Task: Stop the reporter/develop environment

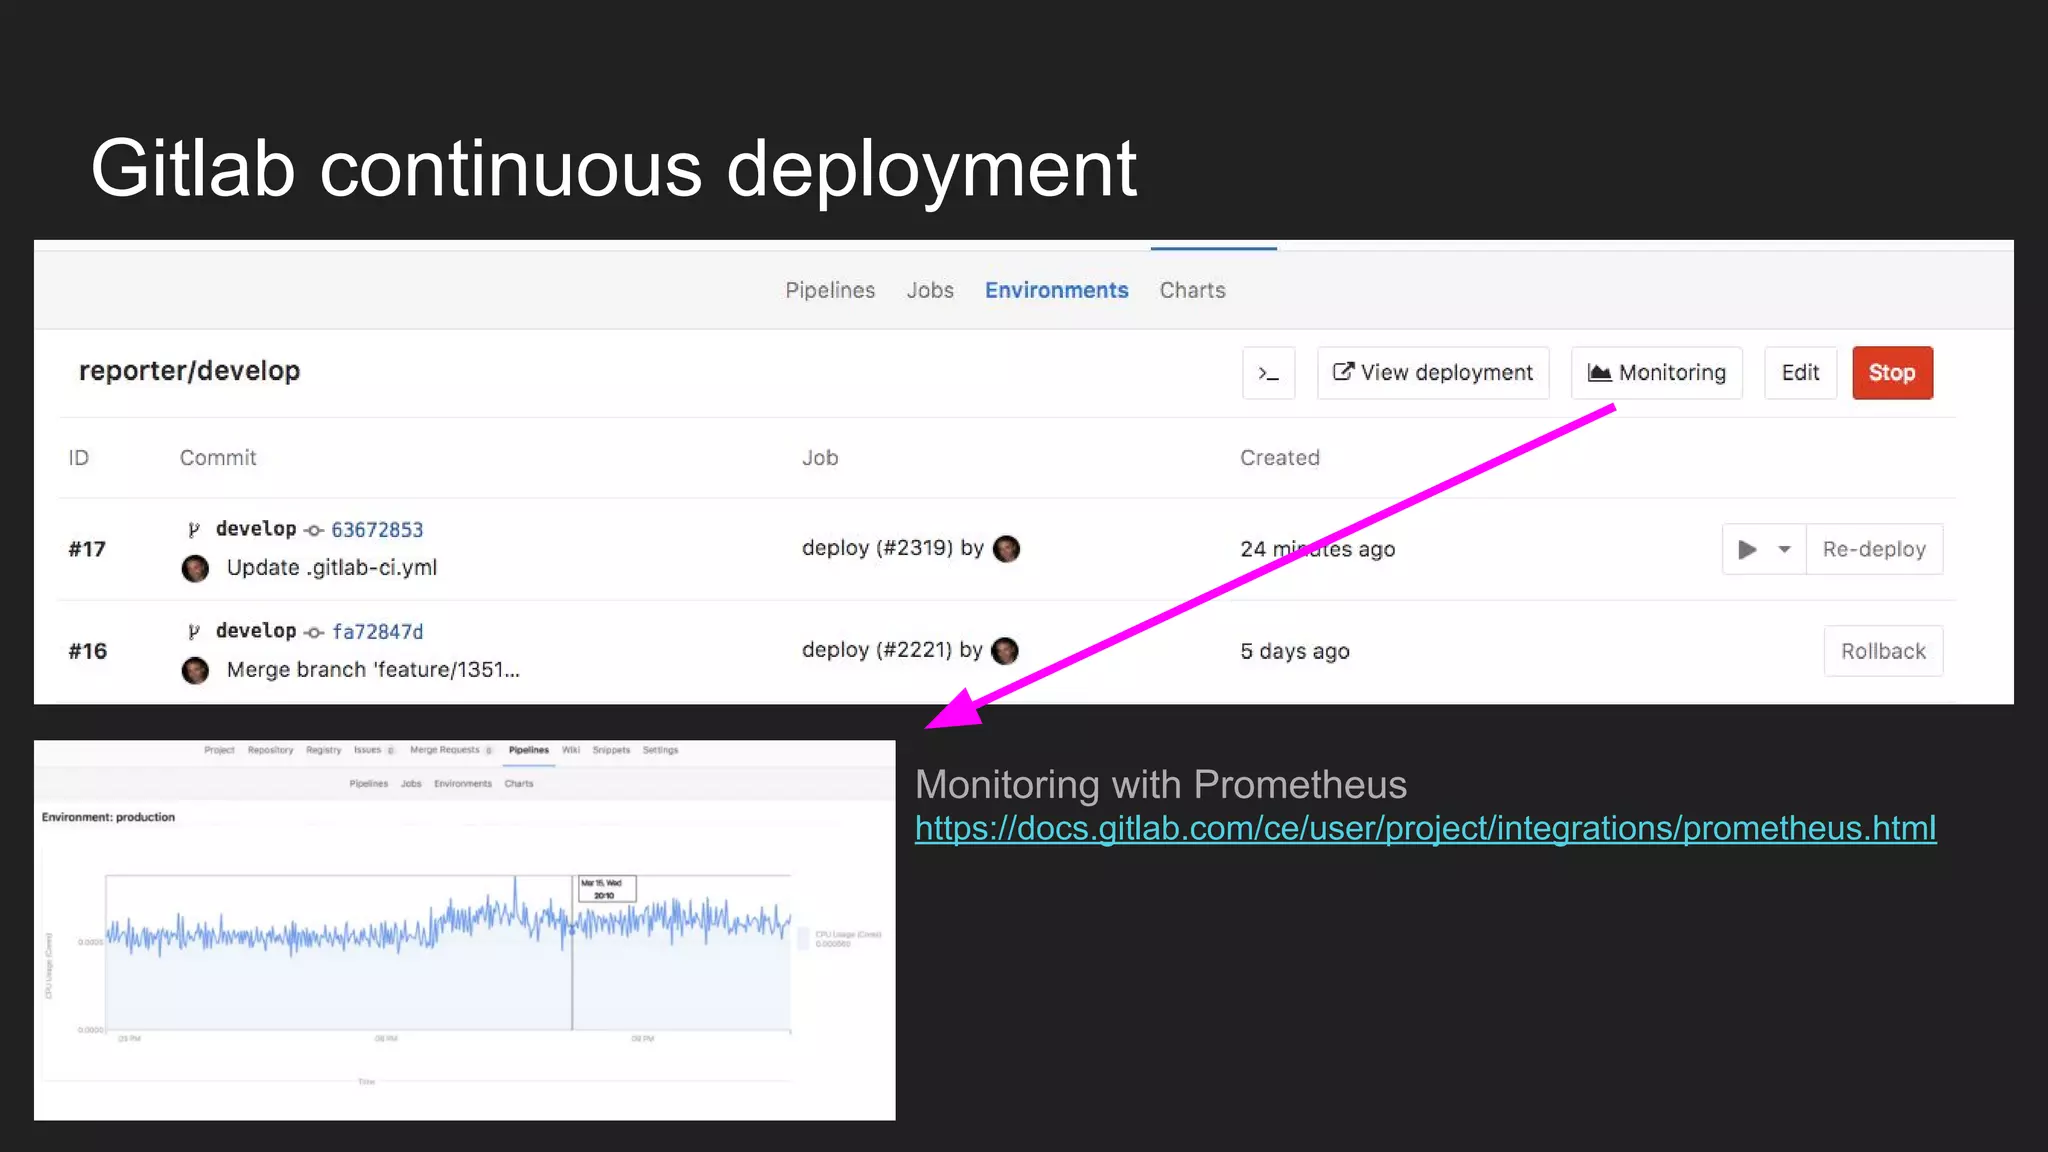Action: 1892,373
